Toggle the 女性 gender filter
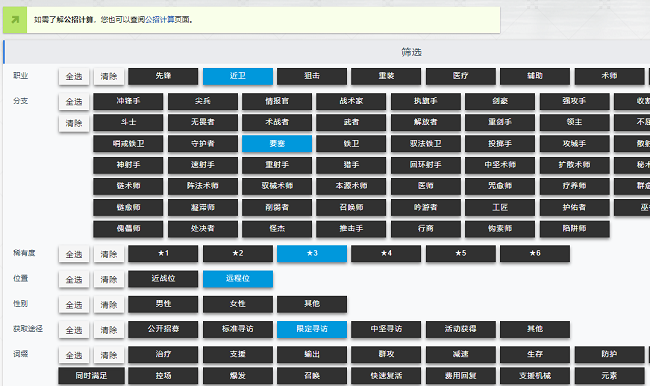The image size is (650, 386). [x=238, y=304]
